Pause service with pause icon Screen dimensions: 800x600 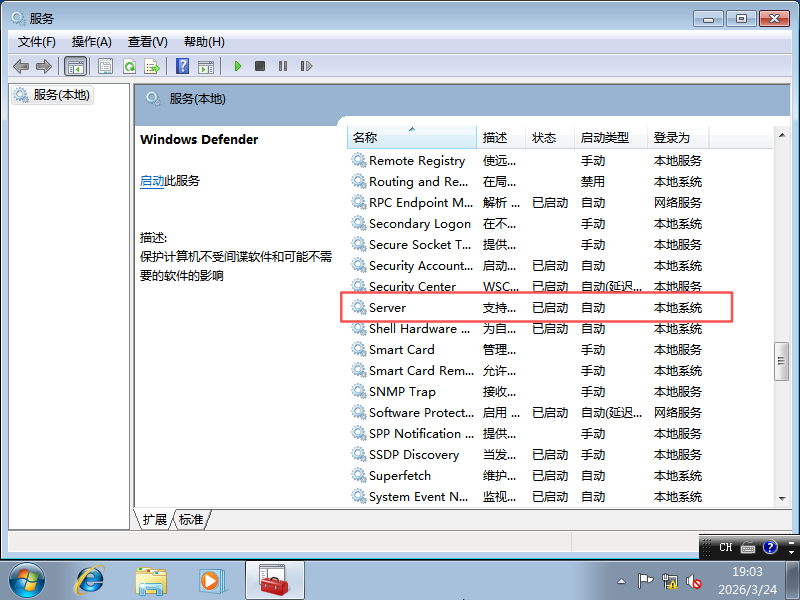click(283, 66)
